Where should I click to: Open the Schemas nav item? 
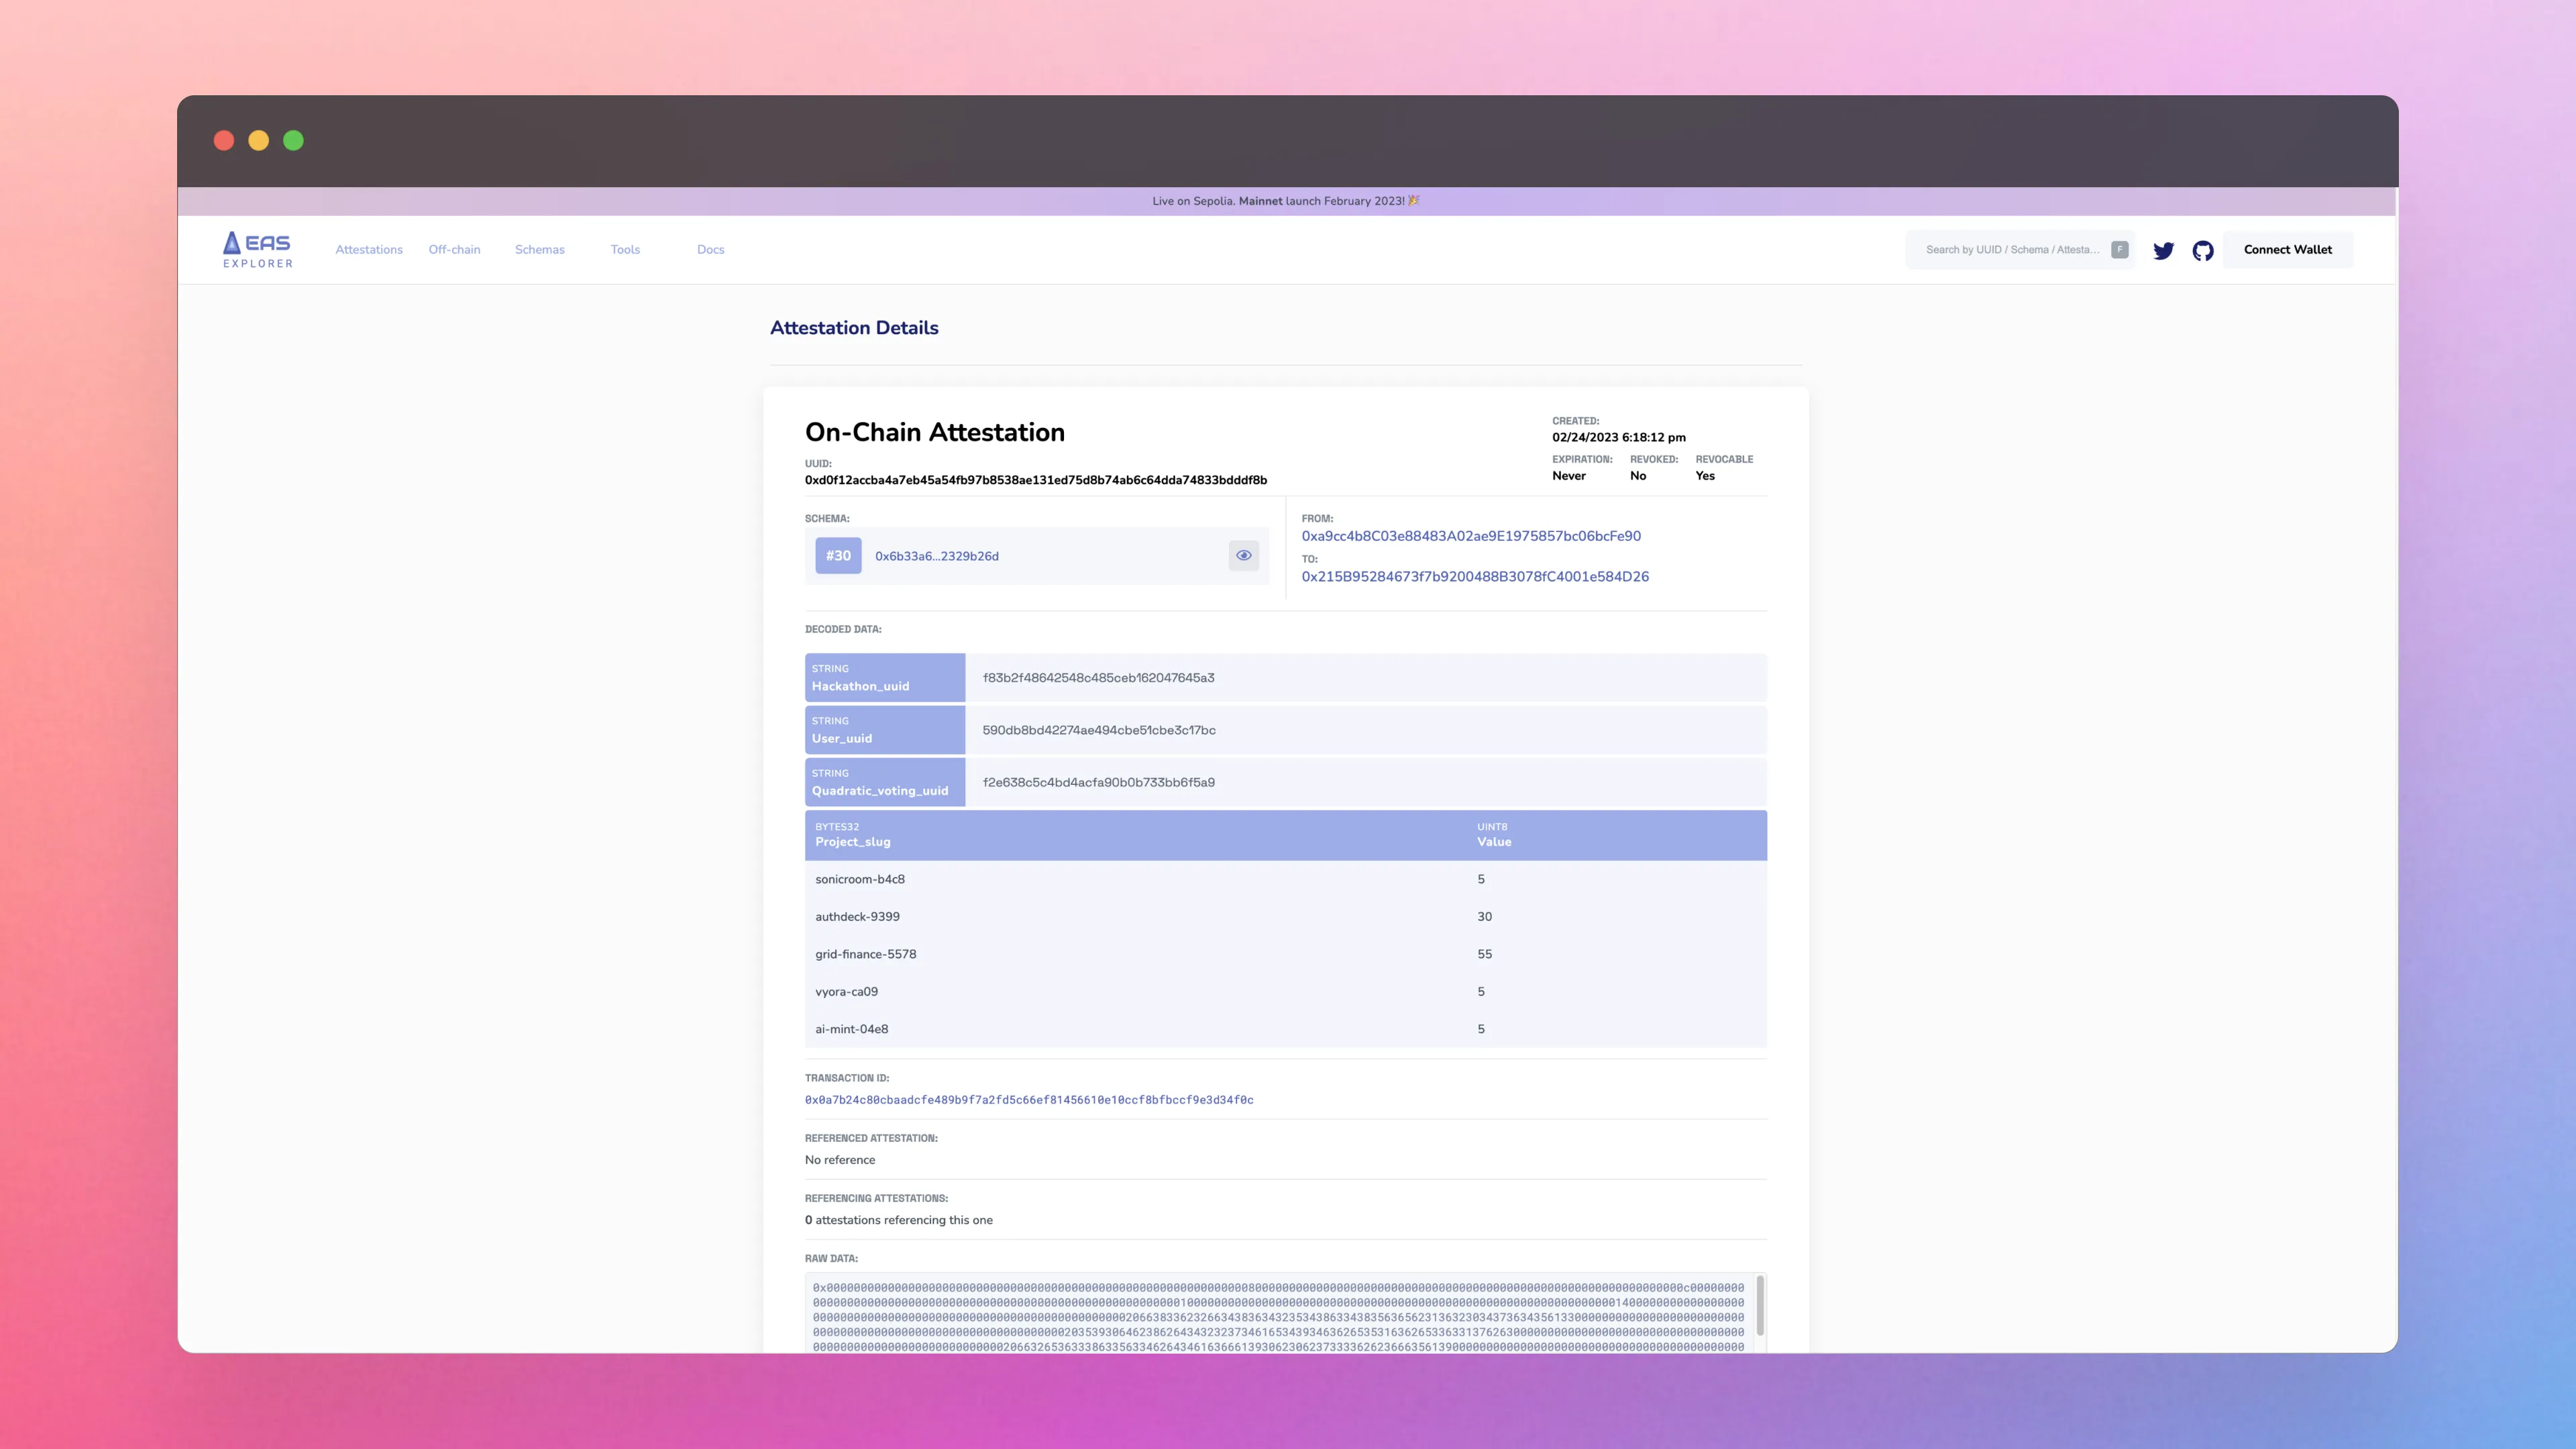[x=540, y=250]
